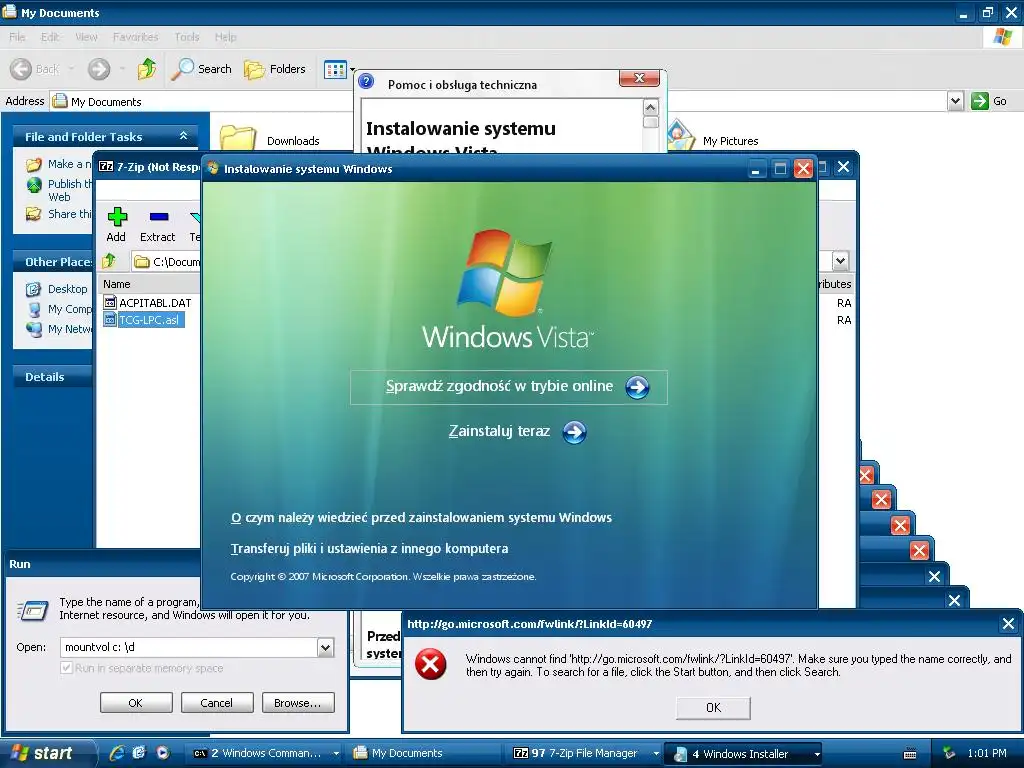Click the scroll-up arrow in Pomoc window
This screenshot has width=1024, height=768.
pyautogui.click(x=650, y=107)
